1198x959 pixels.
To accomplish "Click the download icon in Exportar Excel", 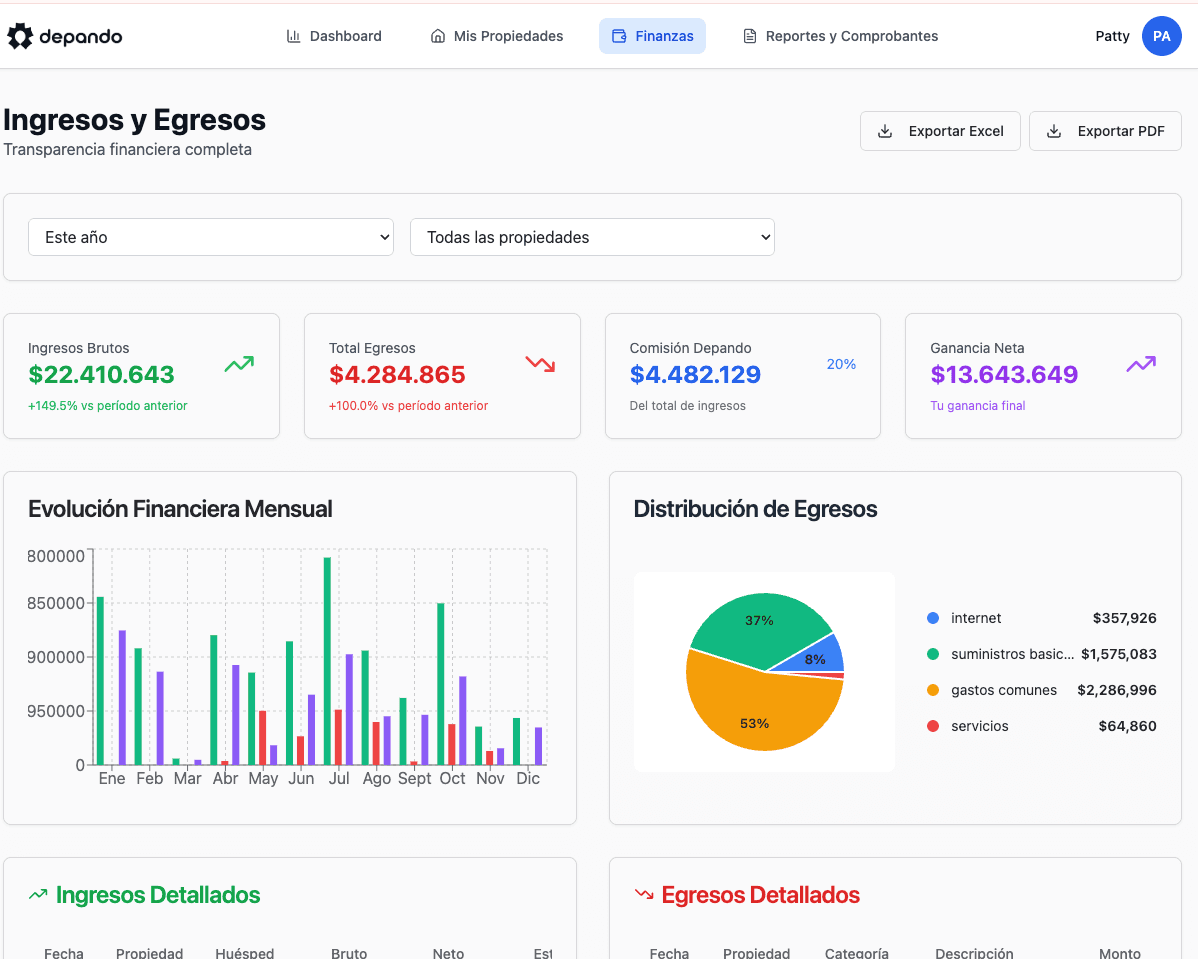I will point(885,131).
